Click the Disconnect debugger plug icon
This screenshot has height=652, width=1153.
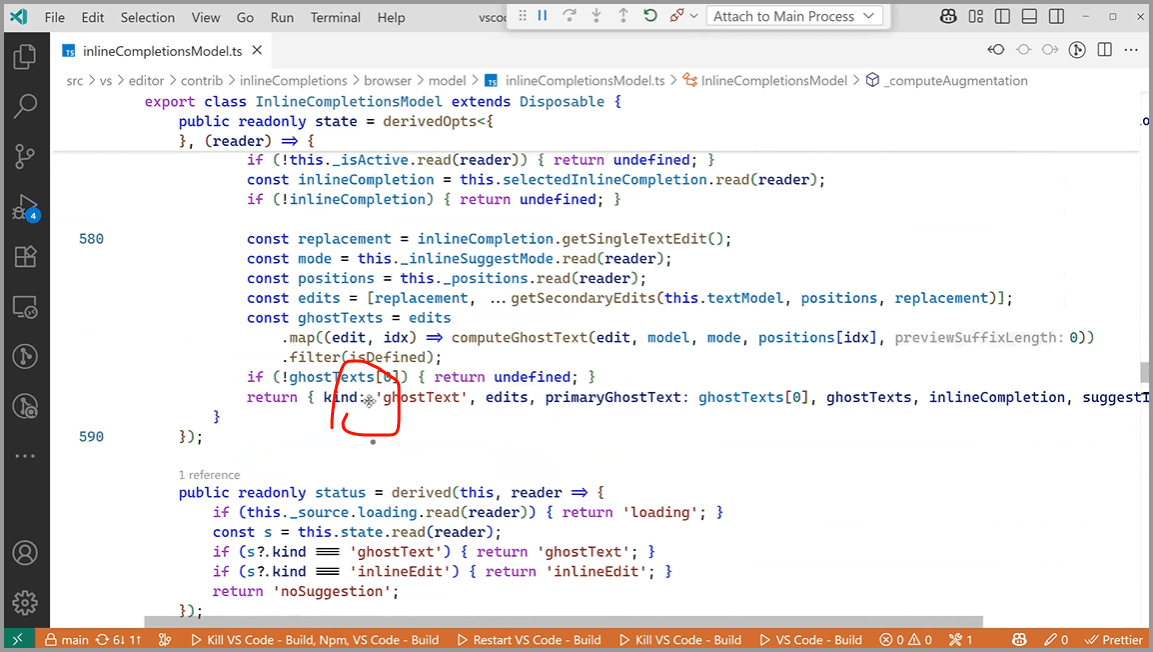[x=676, y=16]
